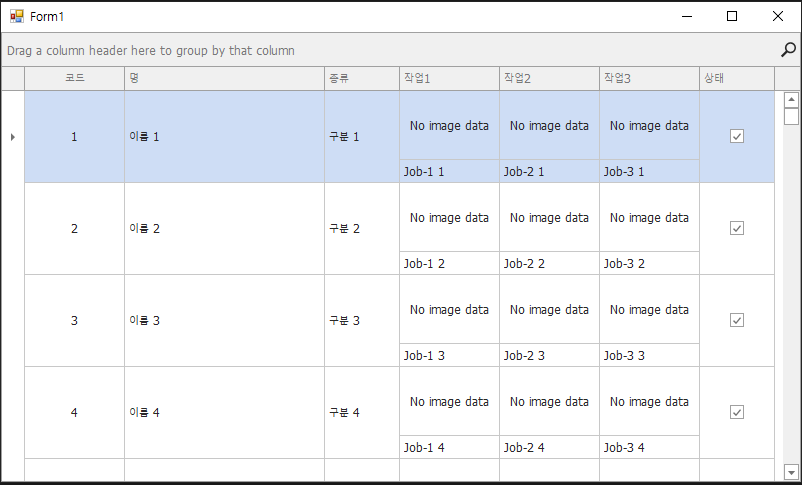Select the Job-1 3 cell
This screenshot has height=485, width=802.
click(x=450, y=355)
